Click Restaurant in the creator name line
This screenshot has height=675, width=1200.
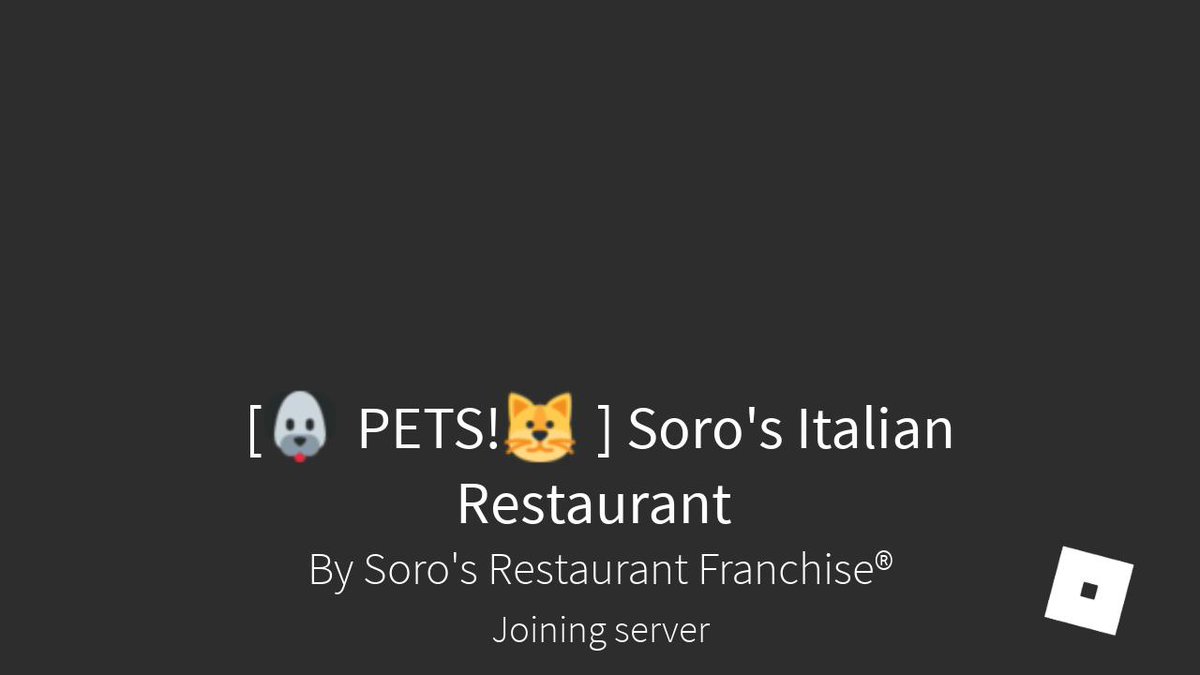pos(588,570)
